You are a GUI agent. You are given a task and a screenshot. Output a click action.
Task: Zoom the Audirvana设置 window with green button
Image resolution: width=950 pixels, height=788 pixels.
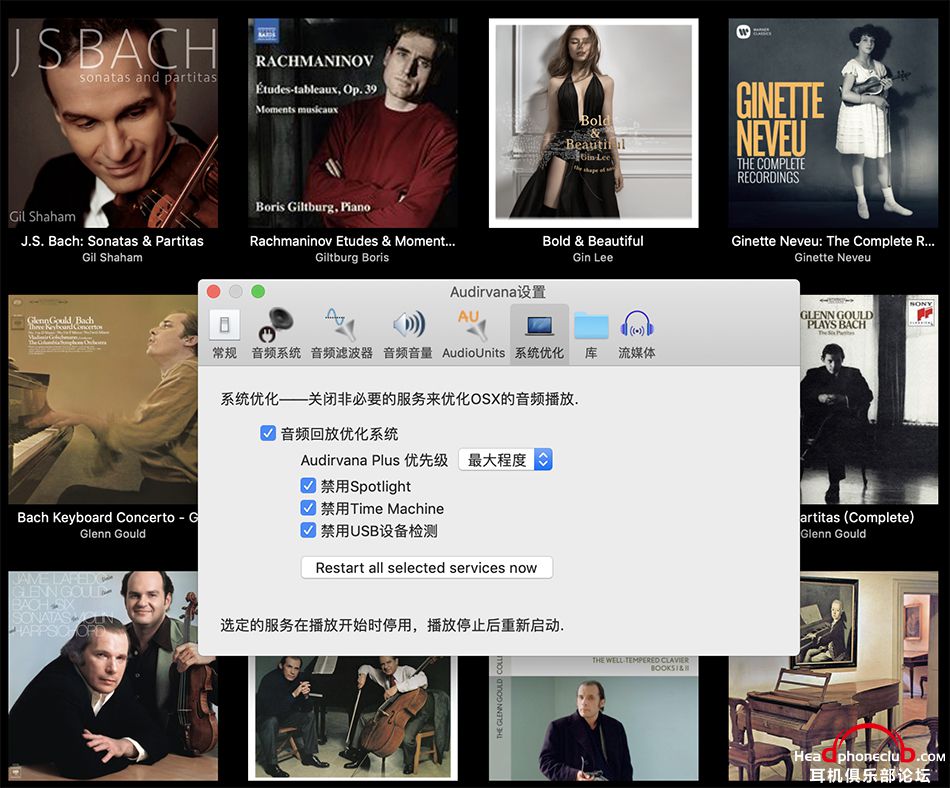pos(258,292)
